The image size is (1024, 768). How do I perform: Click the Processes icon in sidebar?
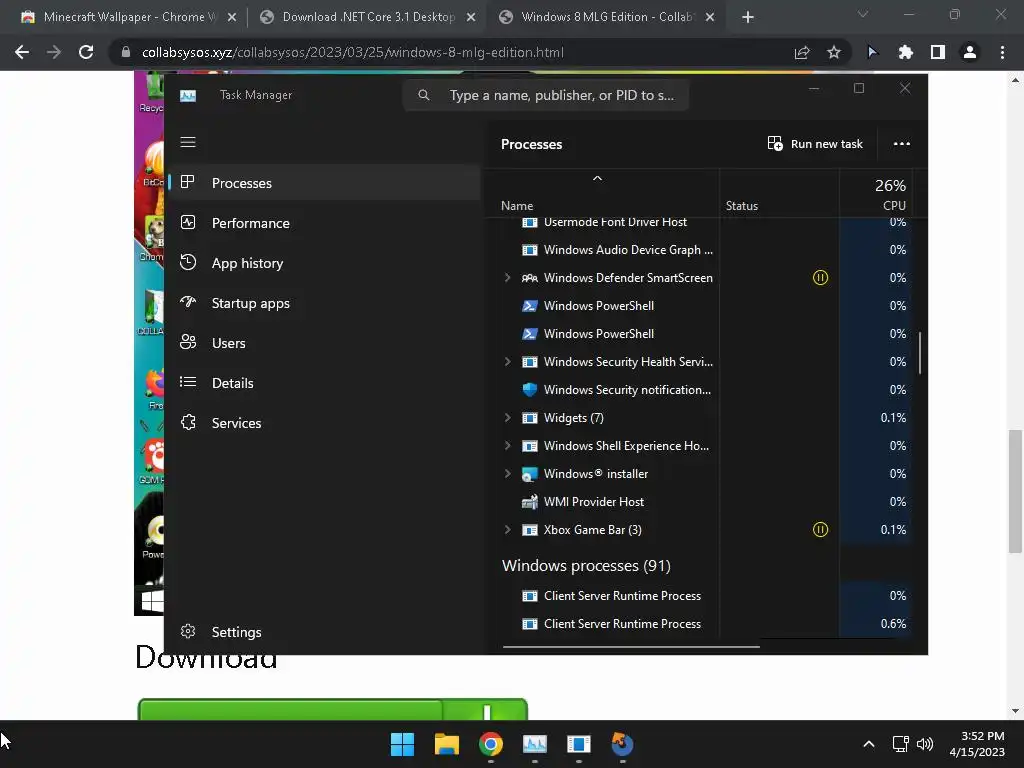[188, 182]
